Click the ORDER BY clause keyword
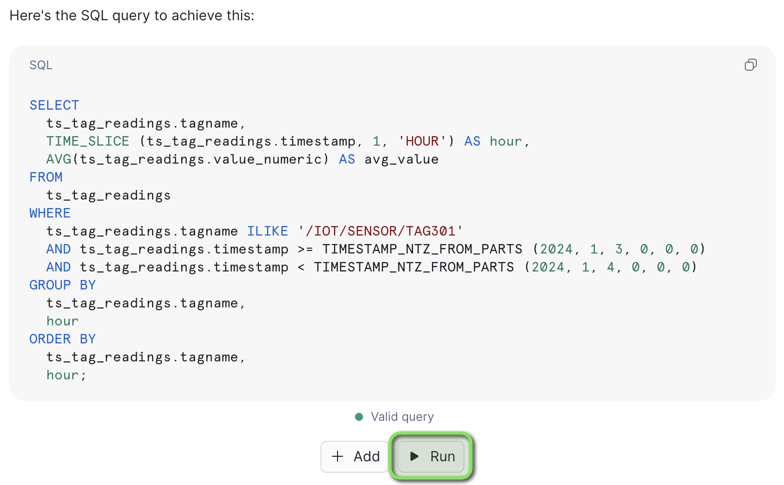784x485 pixels. coord(63,339)
